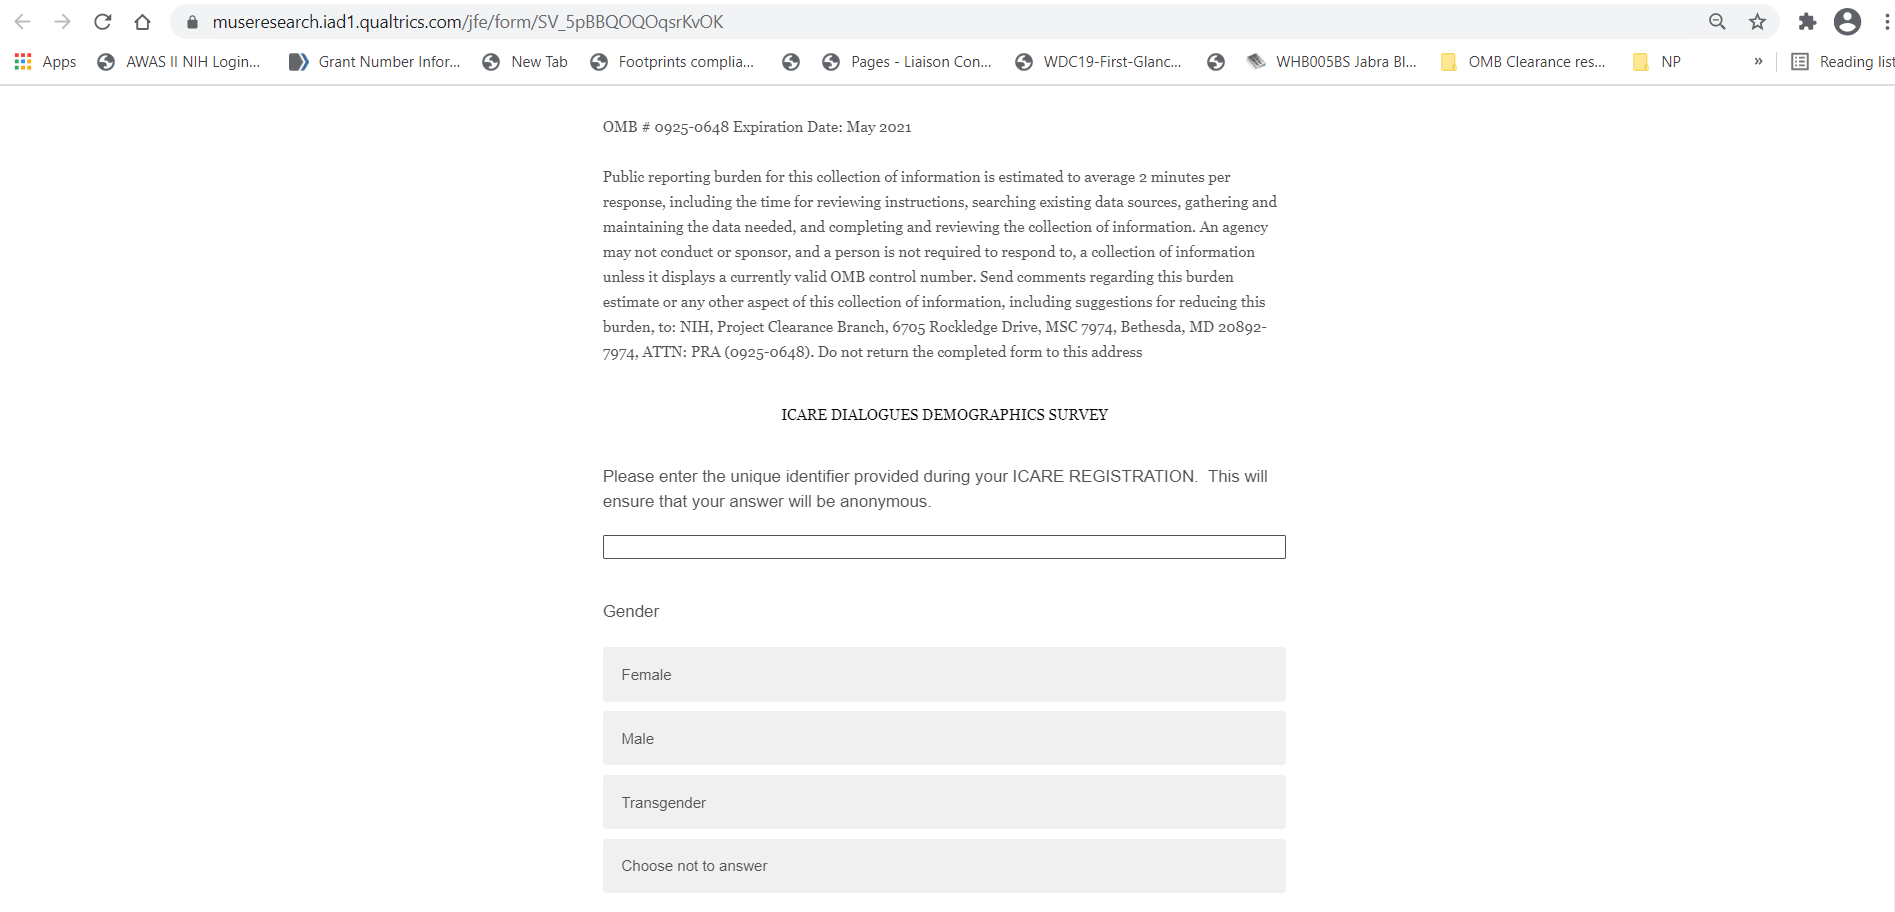
Task: Click the browser back arrow
Action: coord(23,22)
